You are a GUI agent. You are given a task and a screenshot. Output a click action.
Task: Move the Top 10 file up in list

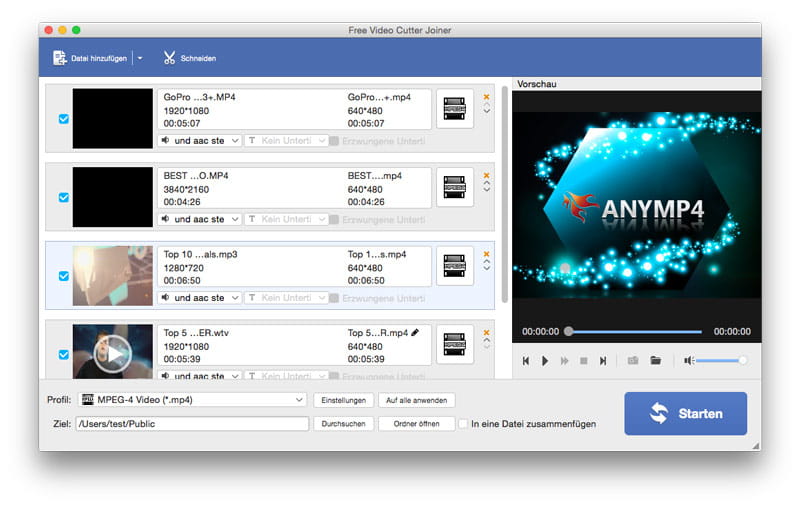point(487,261)
